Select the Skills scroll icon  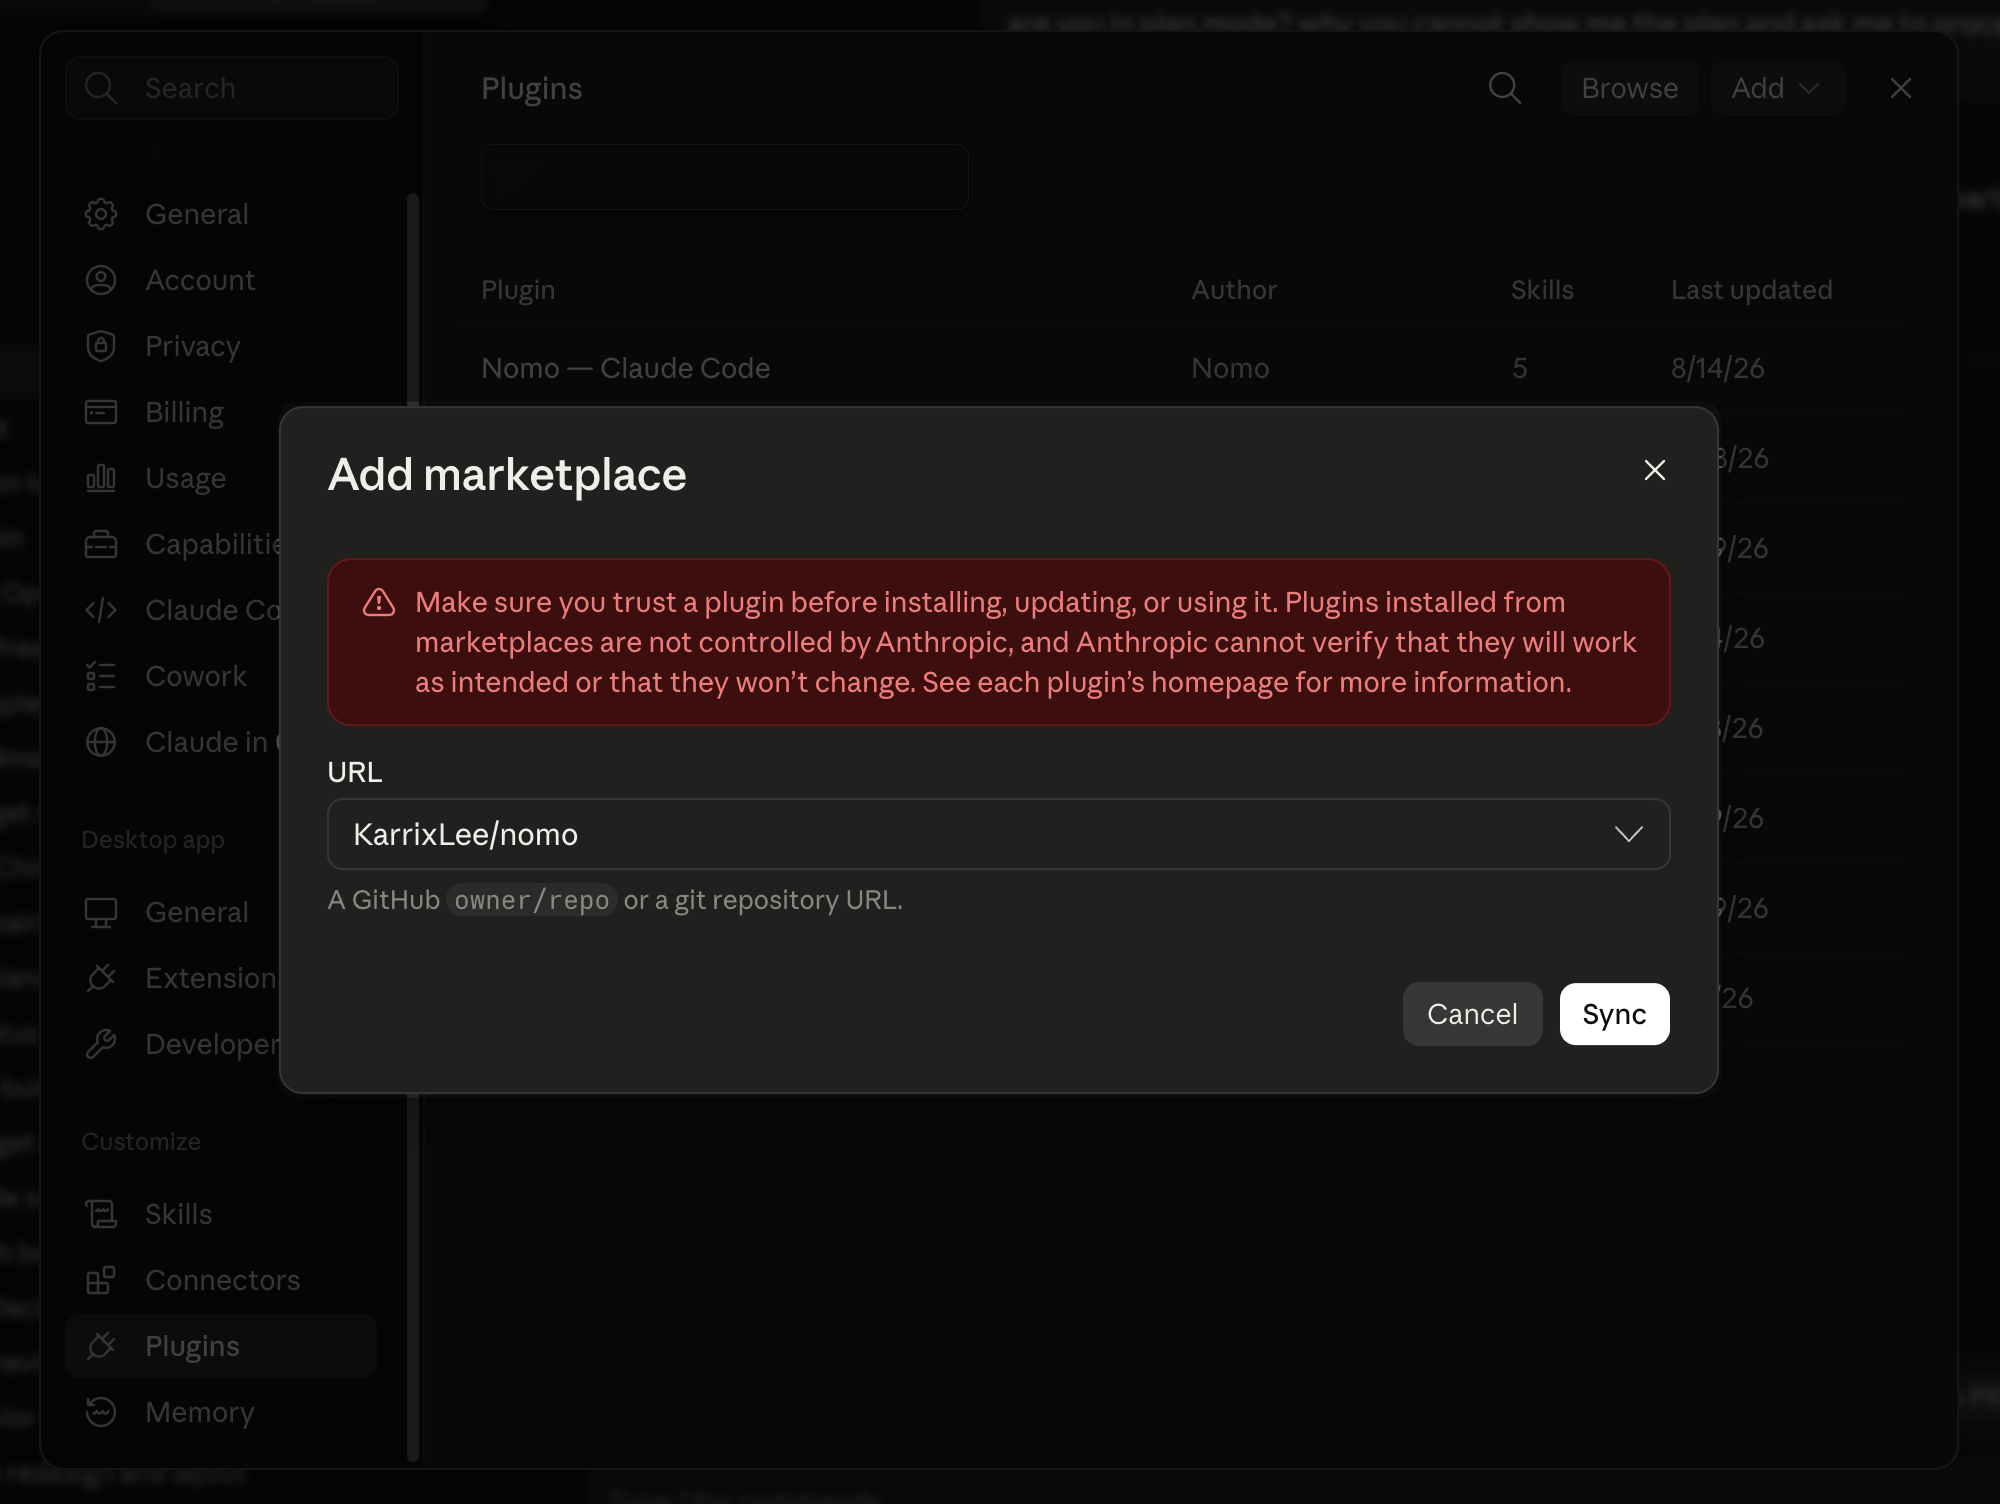[101, 1214]
